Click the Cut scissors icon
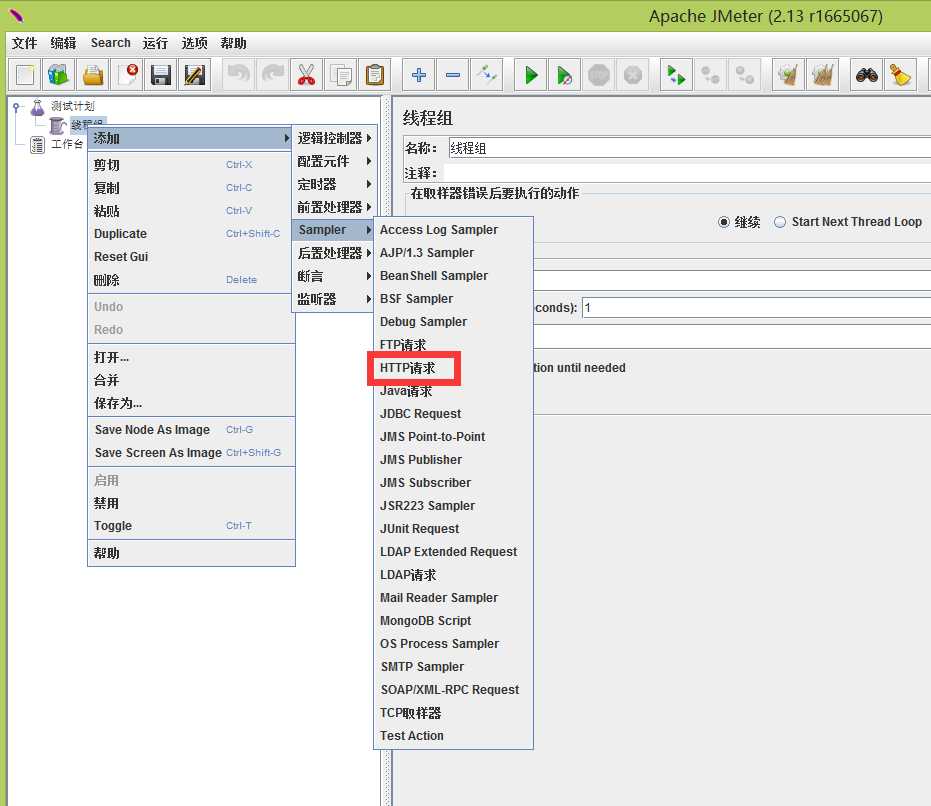 point(306,75)
